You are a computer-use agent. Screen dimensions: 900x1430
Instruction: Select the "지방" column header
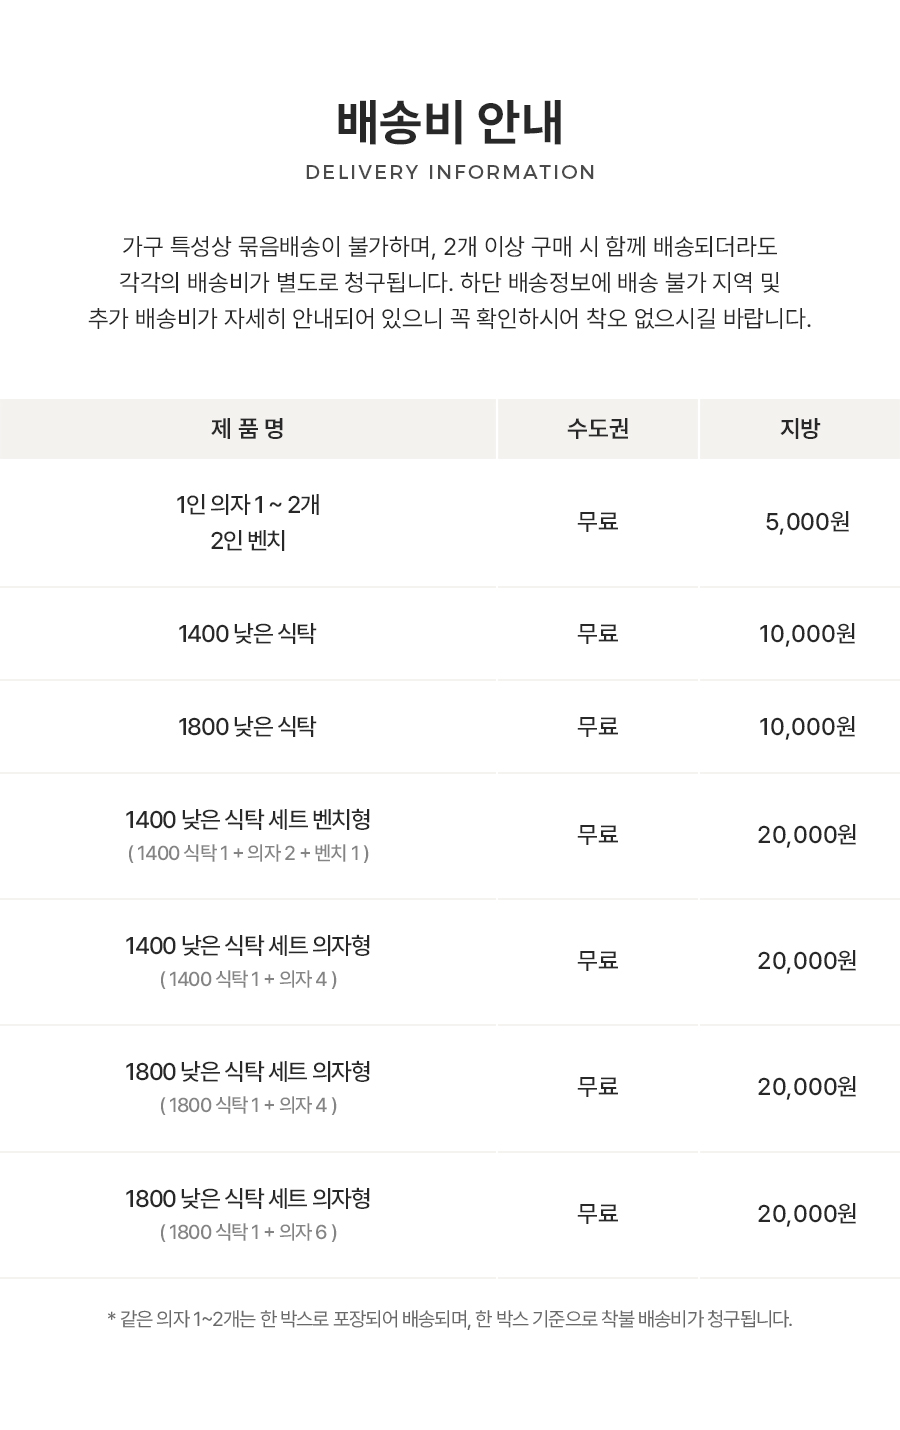click(x=800, y=429)
